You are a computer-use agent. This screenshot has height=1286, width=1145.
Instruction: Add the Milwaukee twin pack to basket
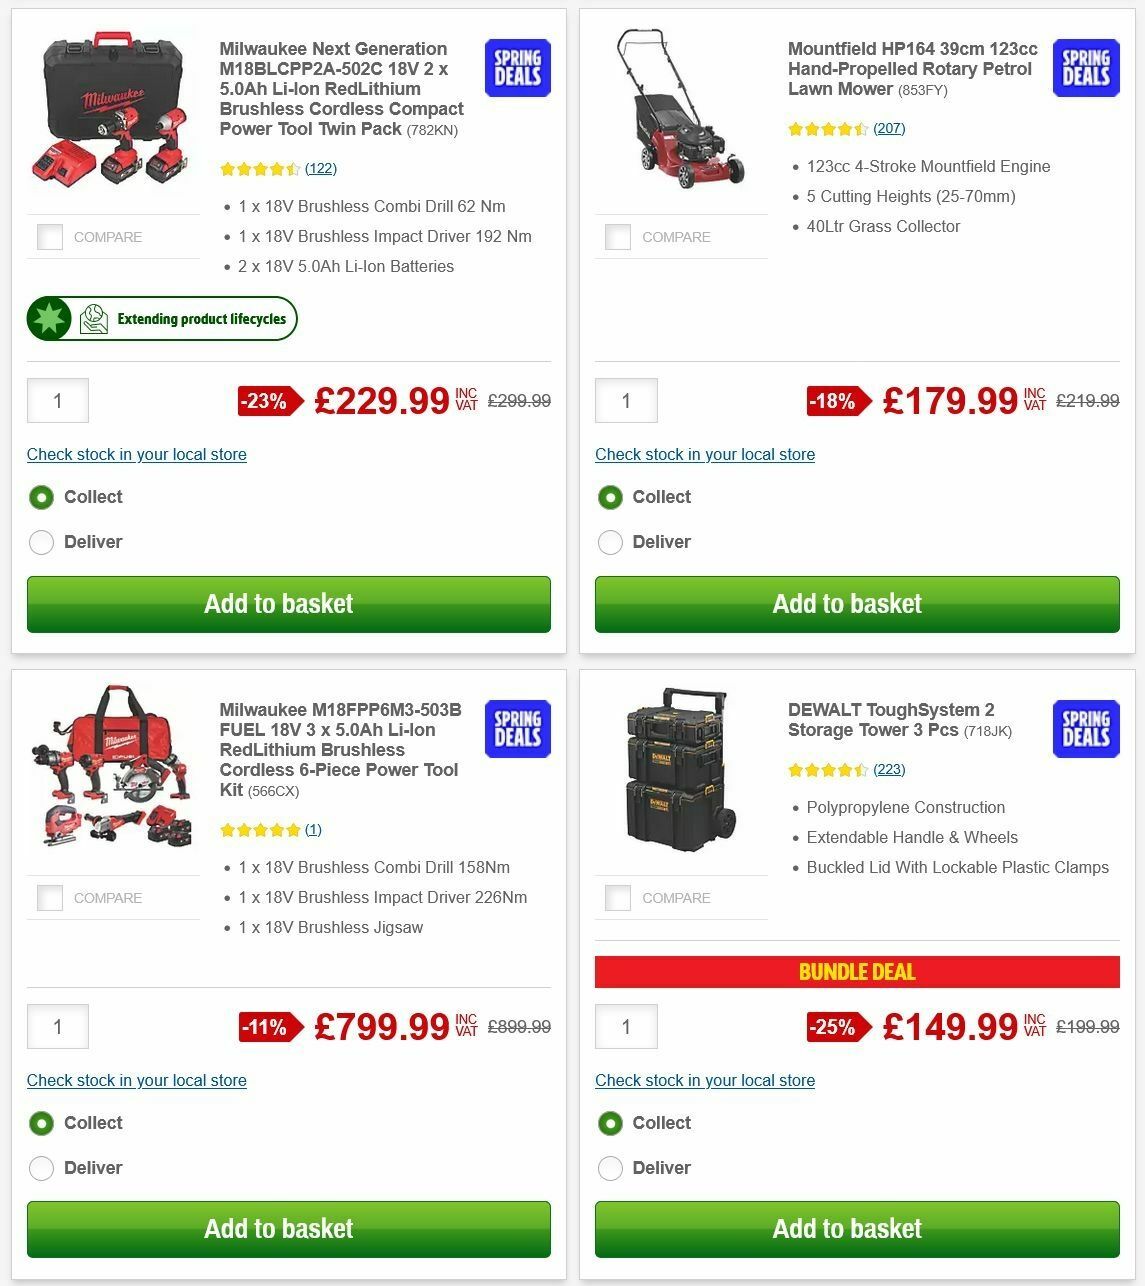tap(288, 604)
